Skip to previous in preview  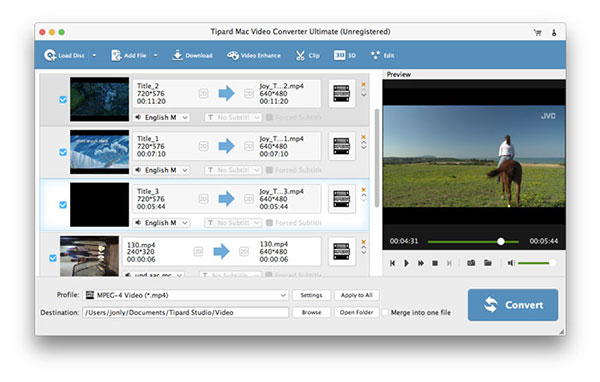(x=392, y=263)
